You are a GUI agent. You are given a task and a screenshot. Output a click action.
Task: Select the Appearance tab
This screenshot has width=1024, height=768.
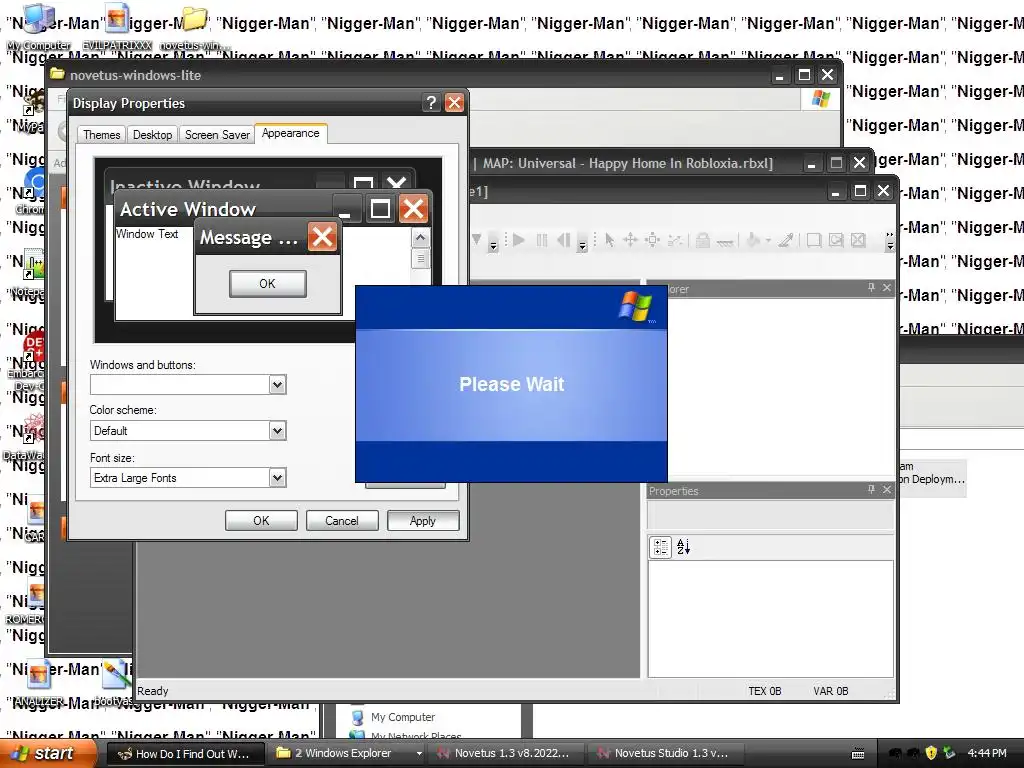(x=291, y=133)
